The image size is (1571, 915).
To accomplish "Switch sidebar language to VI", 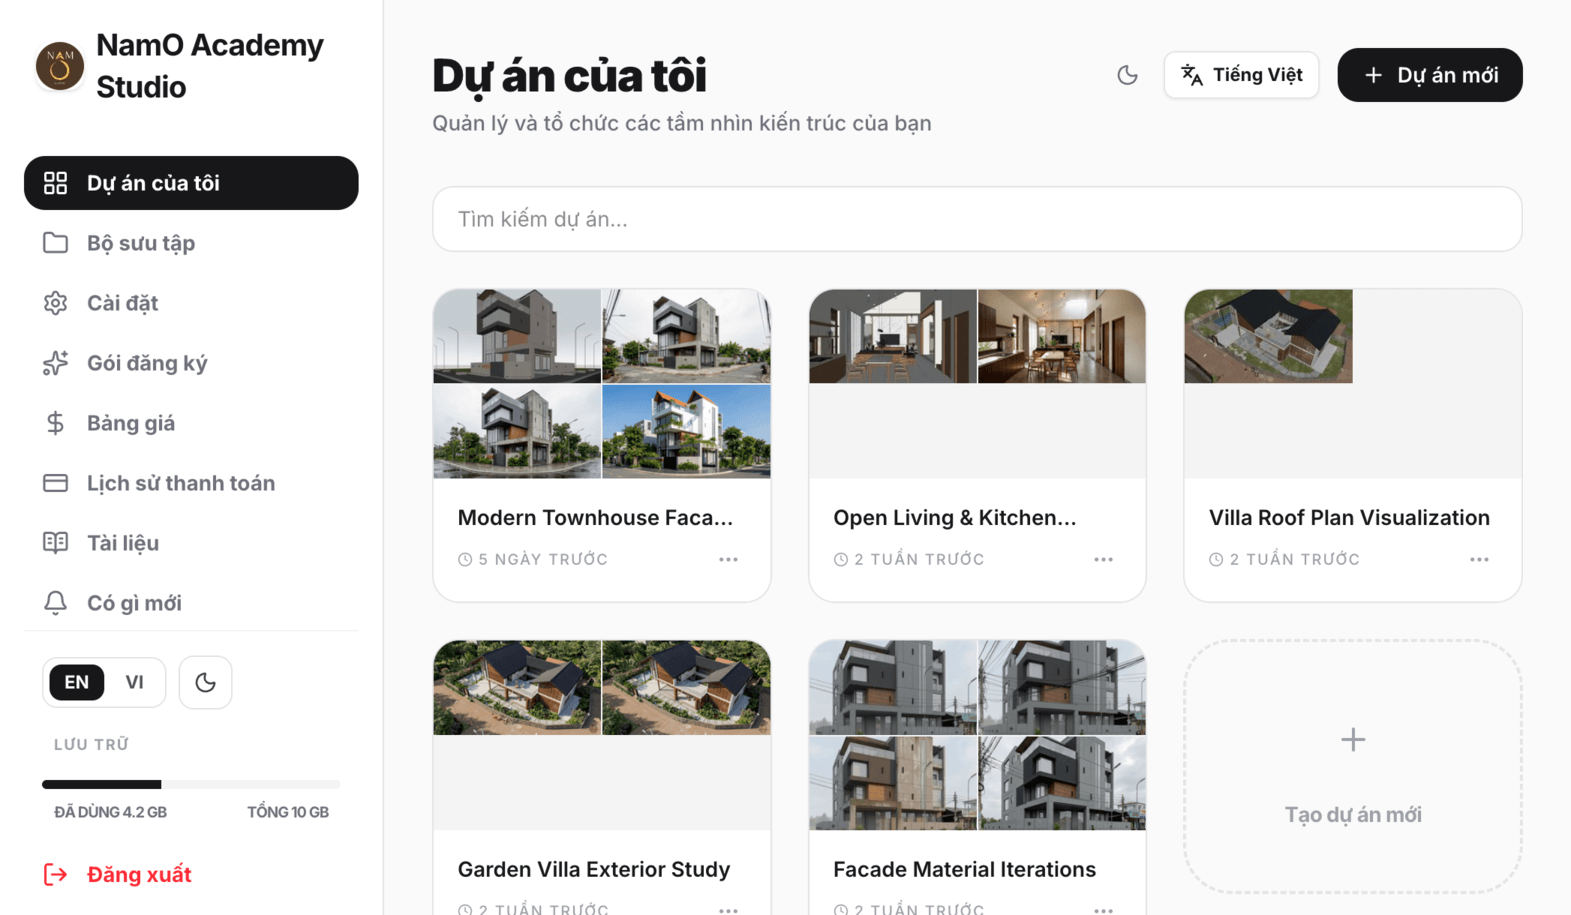I will point(134,682).
